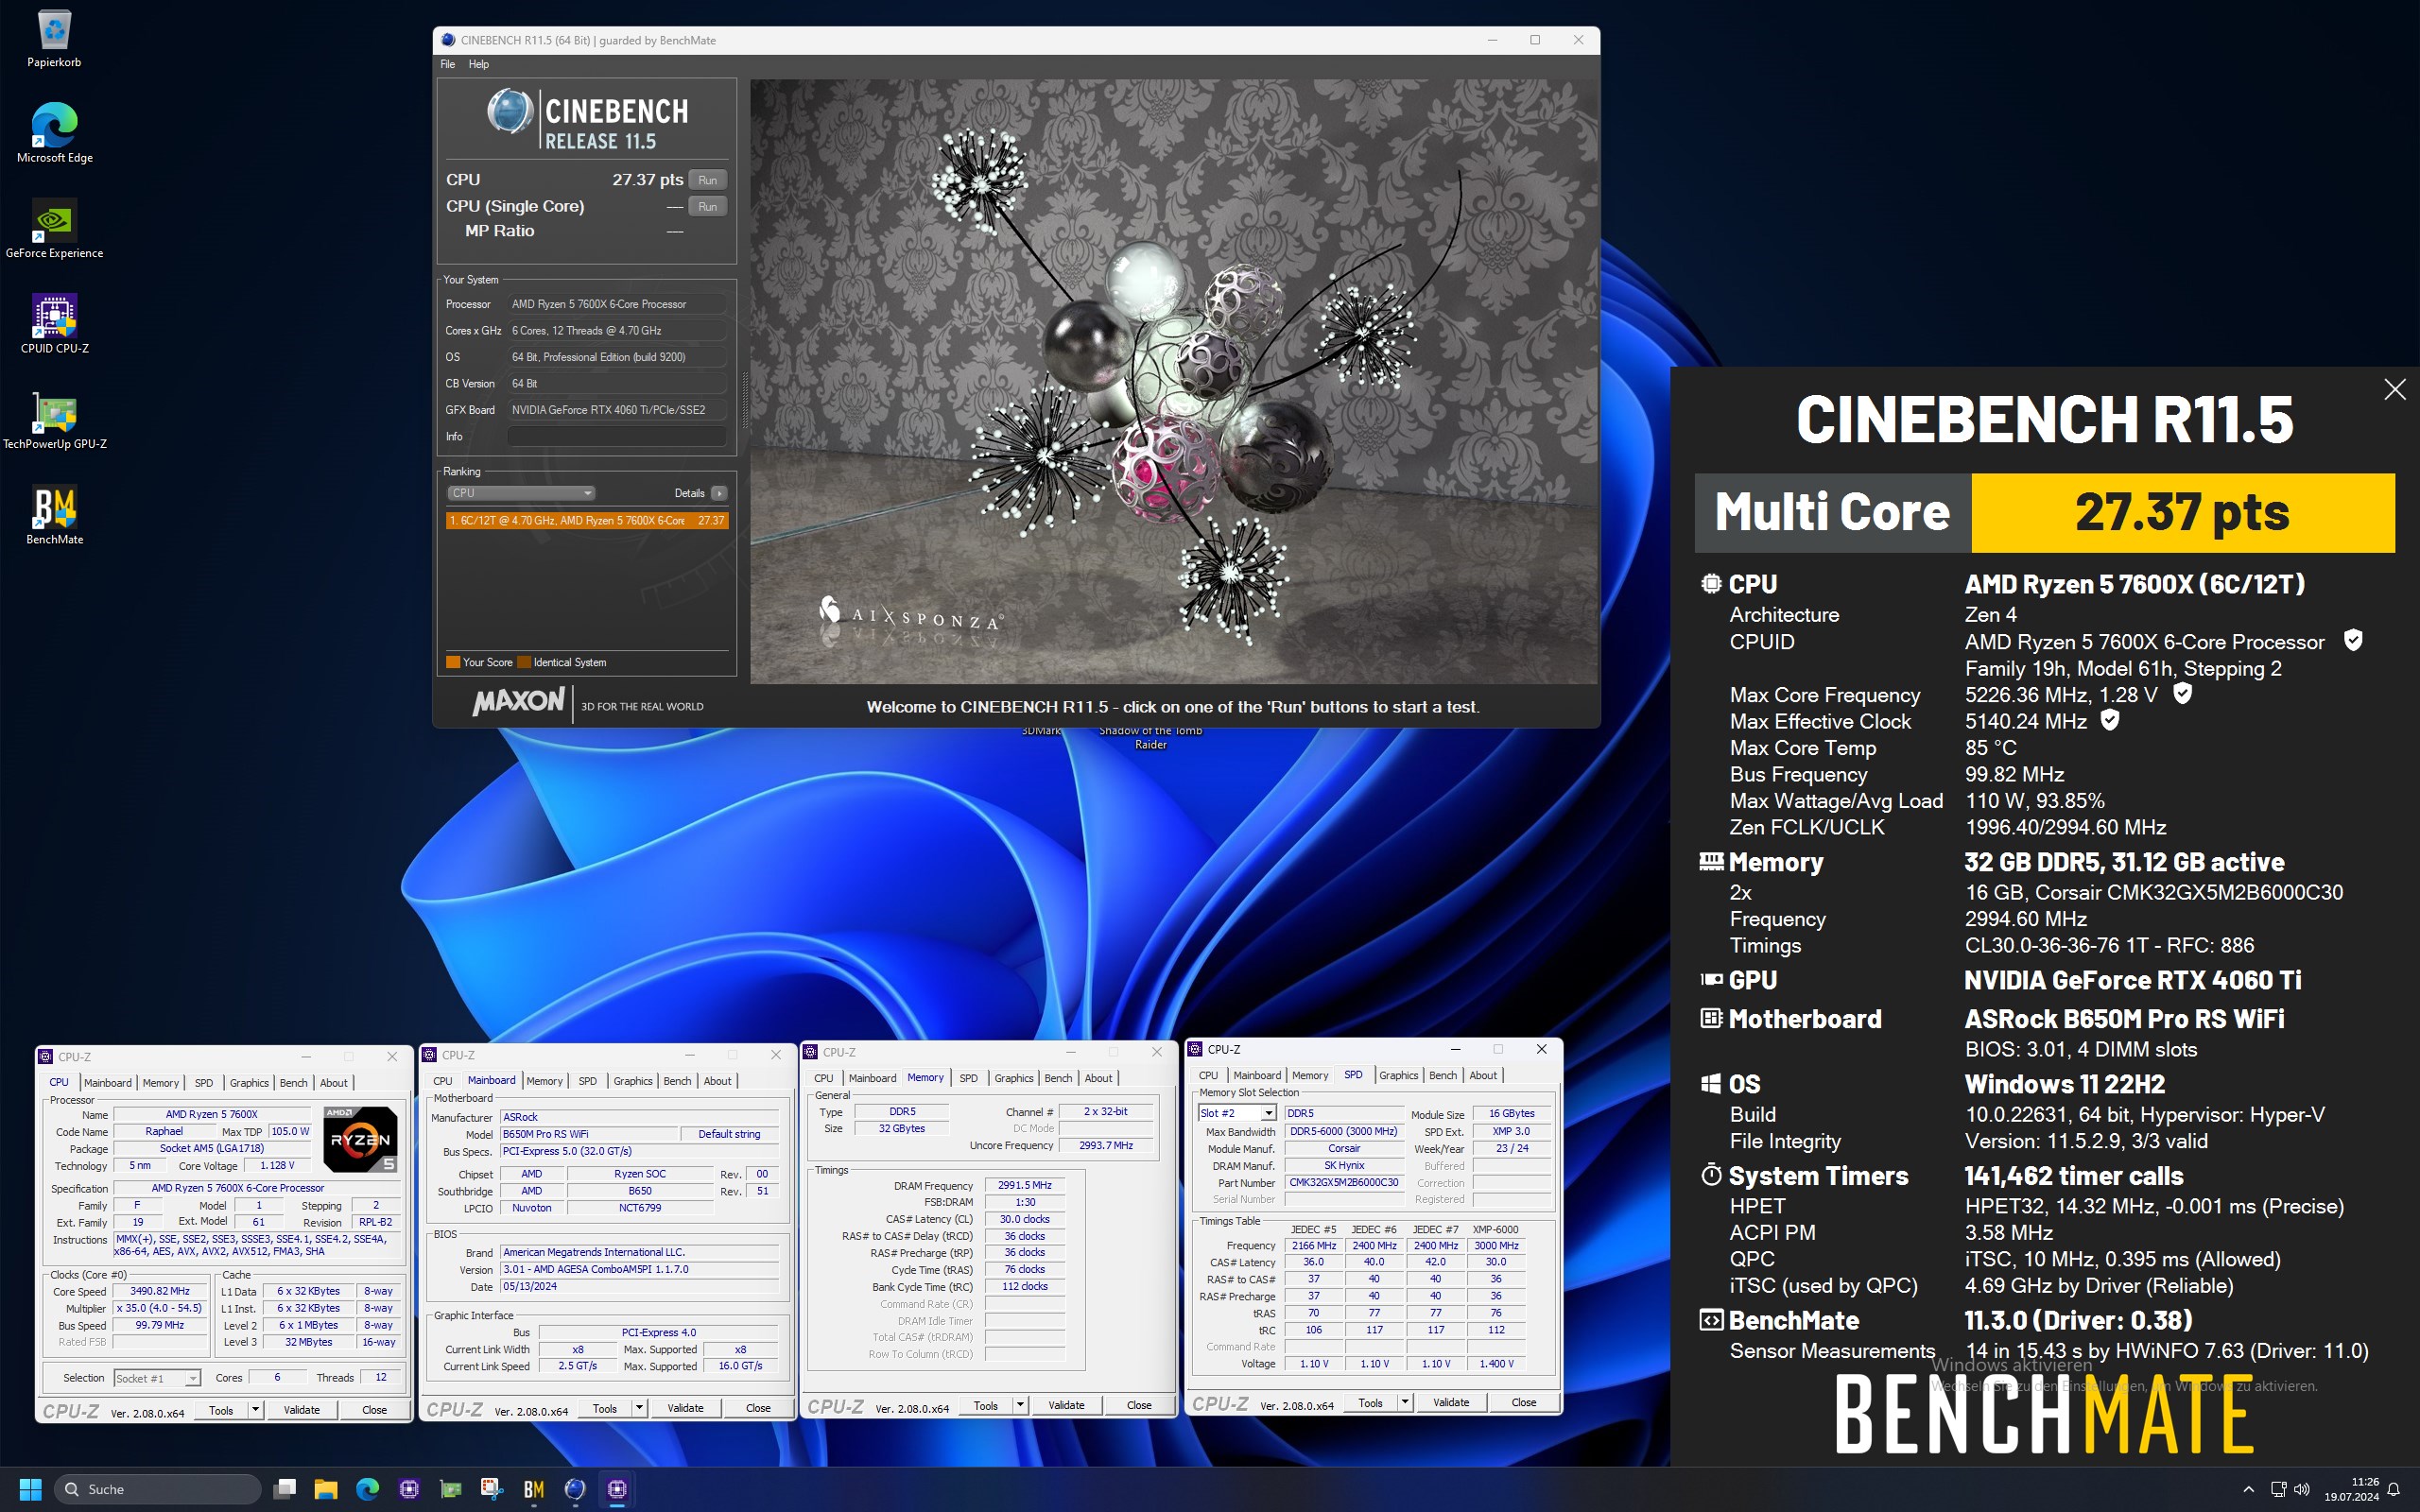The width and height of the screenshot is (2420, 1512).
Task: Open File menu in Cinebench
Action: (x=448, y=64)
